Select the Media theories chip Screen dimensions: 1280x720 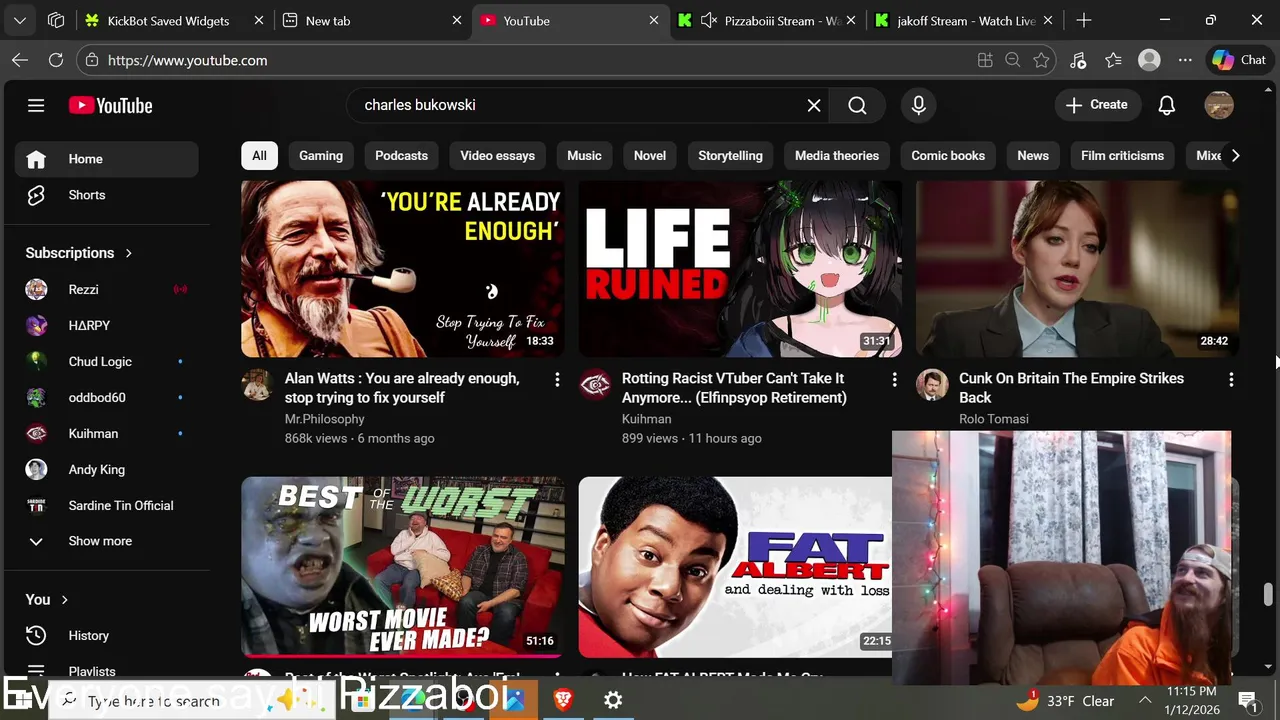pyautogui.click(x=837, y=156)
